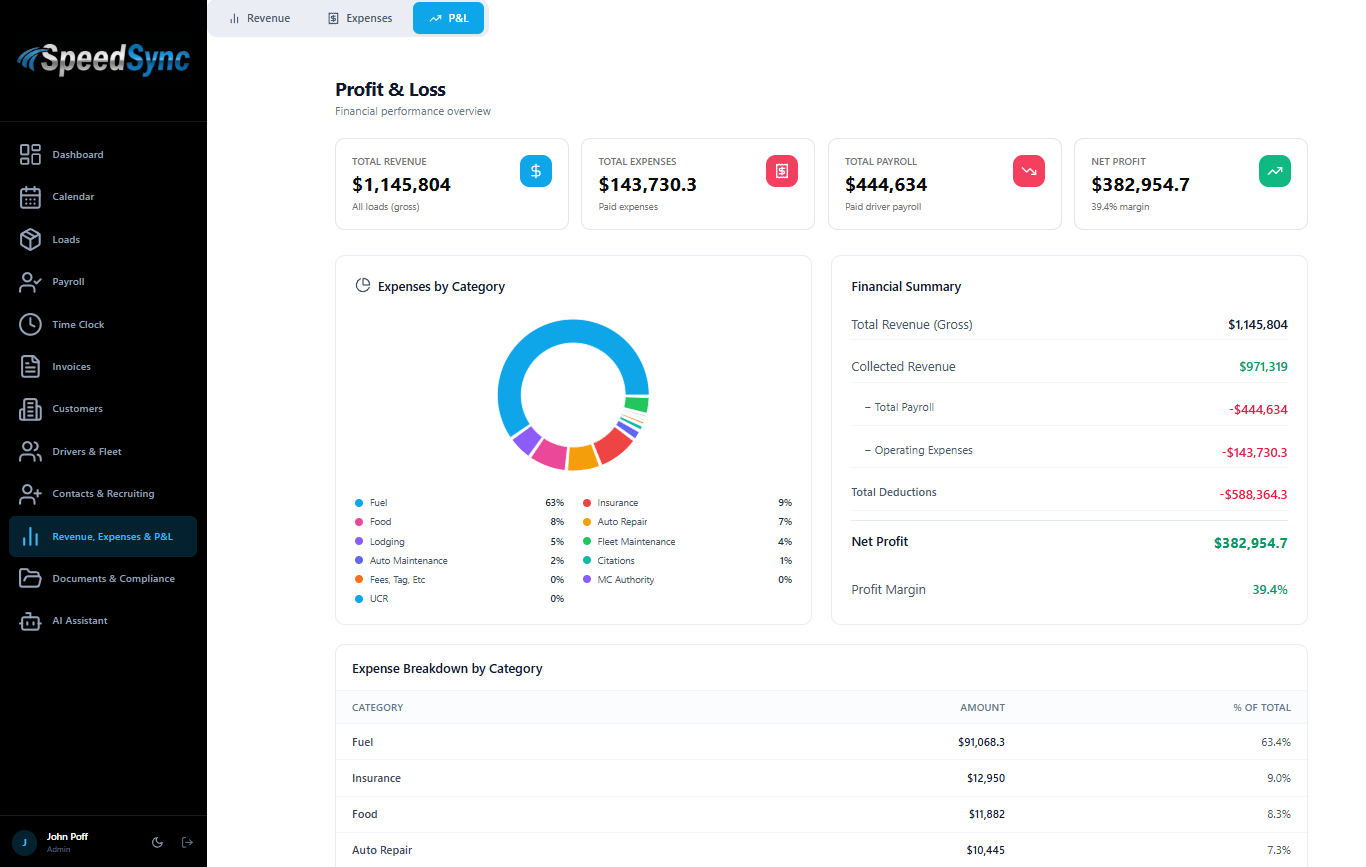Click the Profit Margin value 39.4%
The width and height of the screenshot is (1366, 867).
point(1270,590)
